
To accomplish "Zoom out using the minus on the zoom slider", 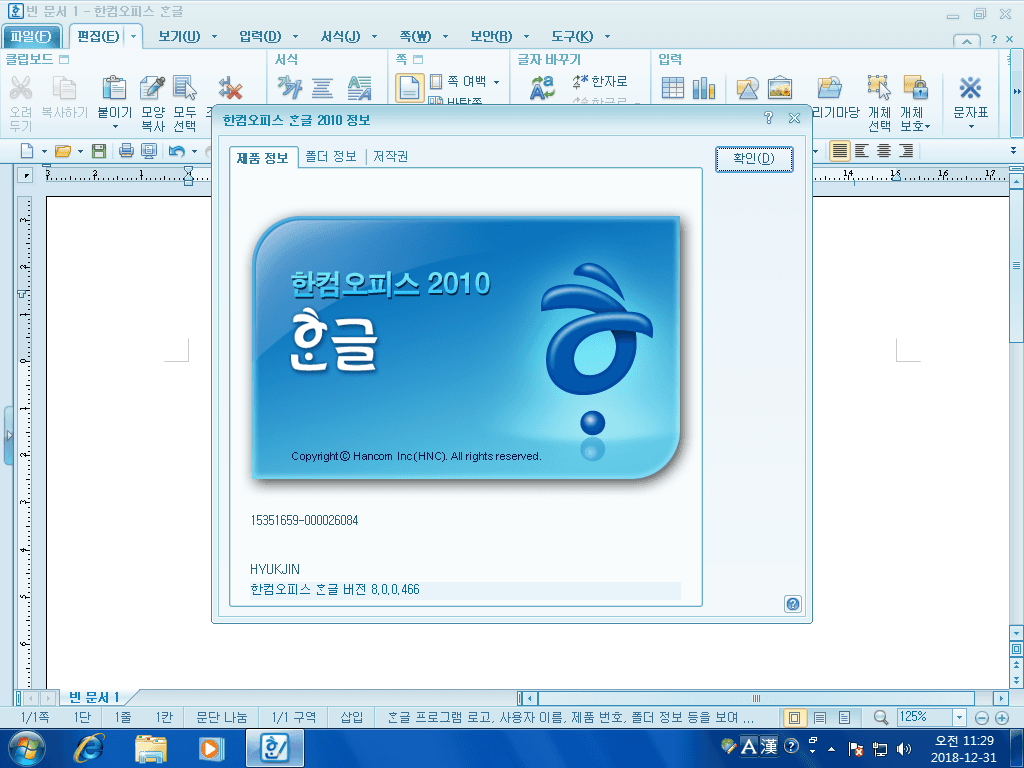I will (981, 717).
